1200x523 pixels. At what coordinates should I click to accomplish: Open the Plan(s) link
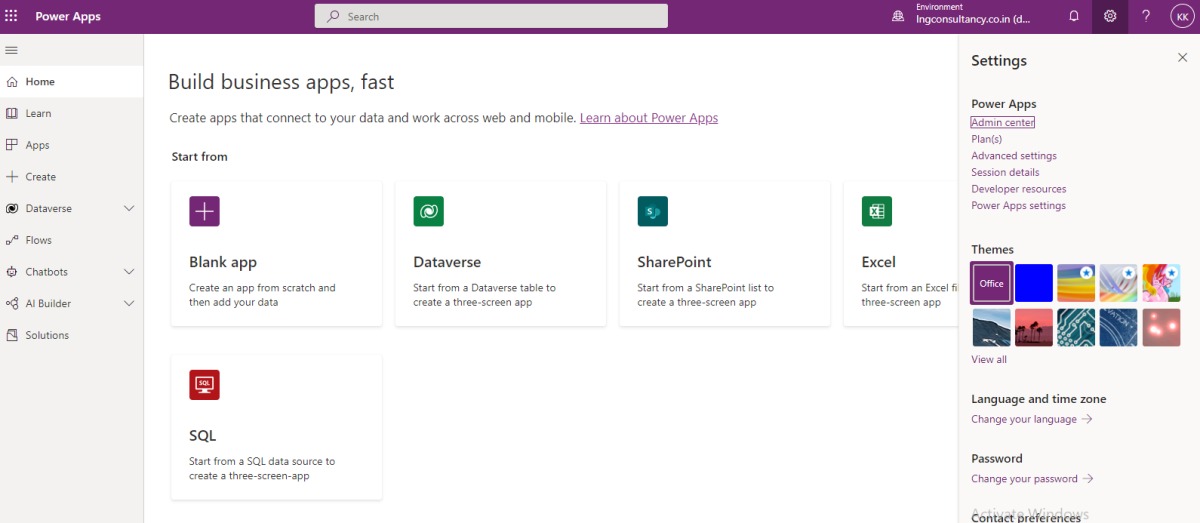click(x=987, y=139)
